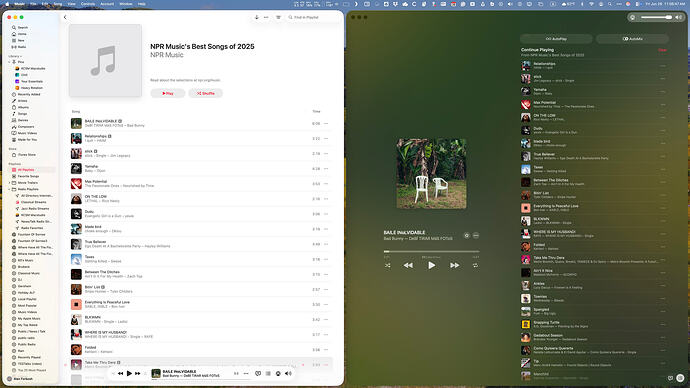This screenshot has width=690, height=388.
Task: Open more options for now-playing song in full-screen player
Action: [x=476, y=235]
